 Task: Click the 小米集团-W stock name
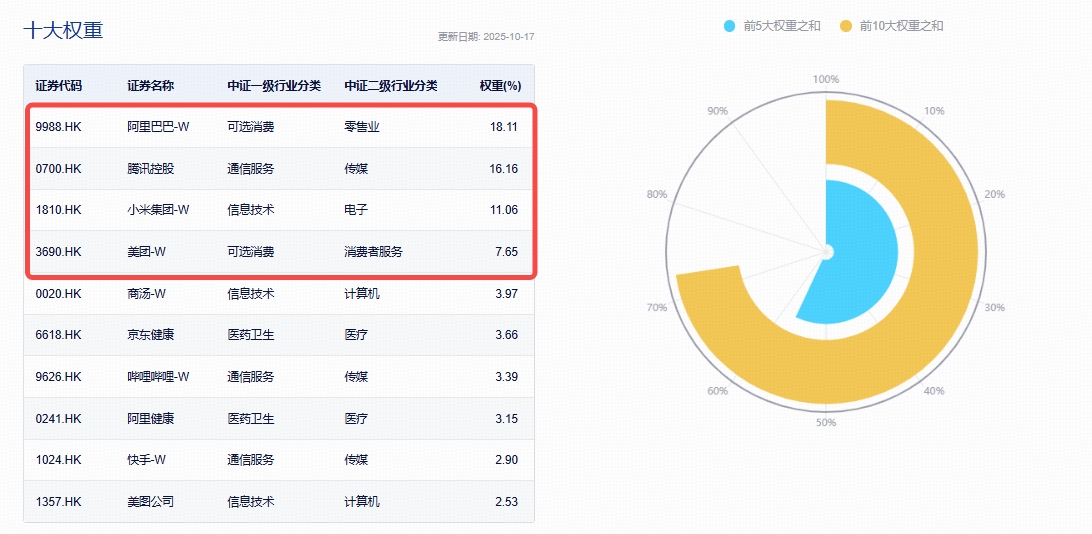click(x=158, y=210)
